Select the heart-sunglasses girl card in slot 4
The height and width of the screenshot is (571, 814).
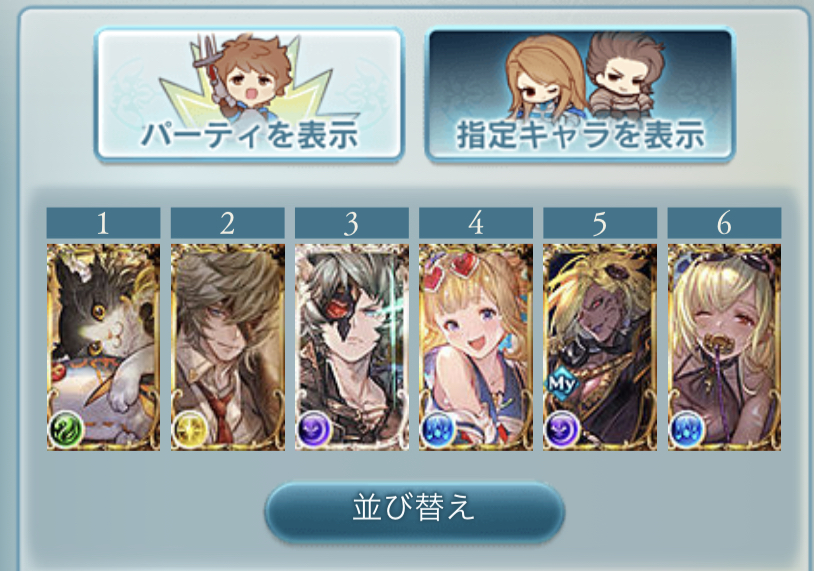pyautogui.click(x=476, y=347)
